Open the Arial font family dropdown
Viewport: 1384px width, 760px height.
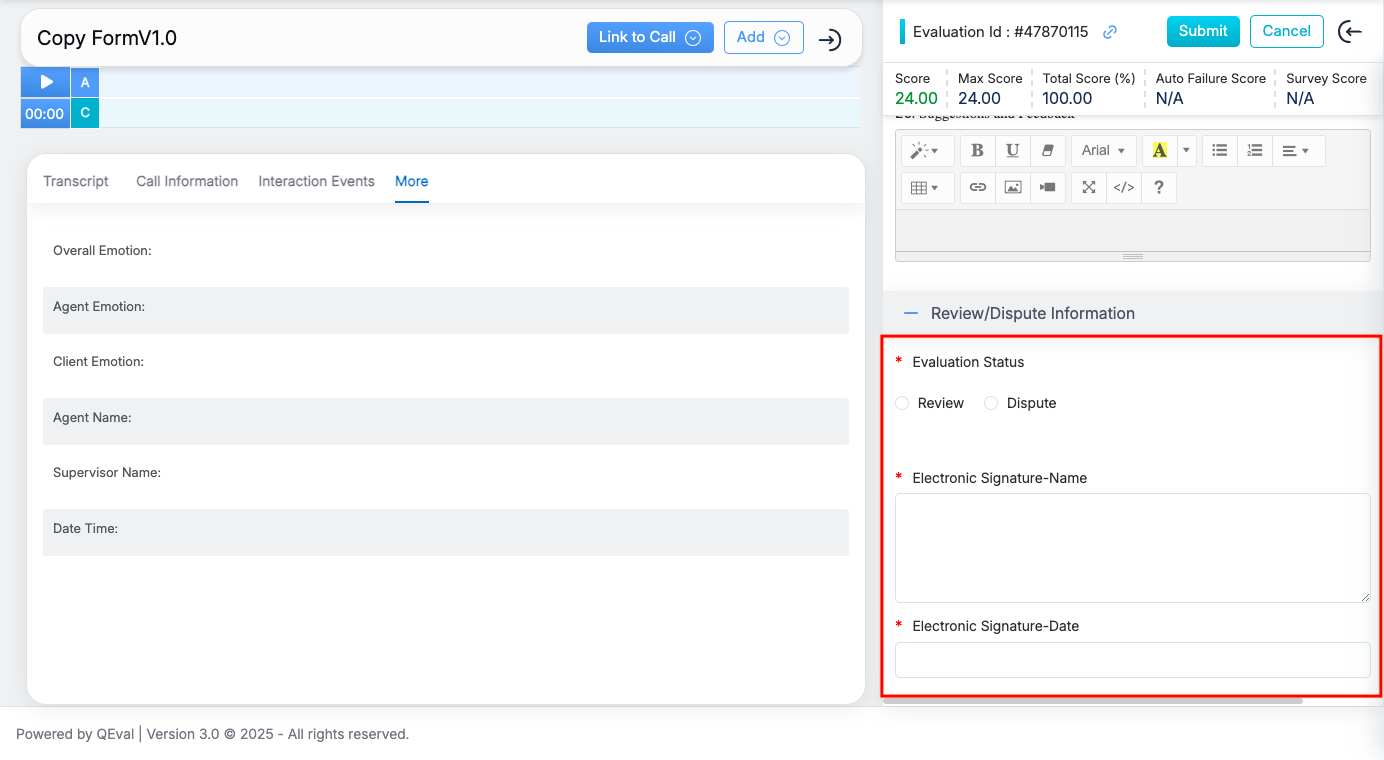coord(1103,150)
